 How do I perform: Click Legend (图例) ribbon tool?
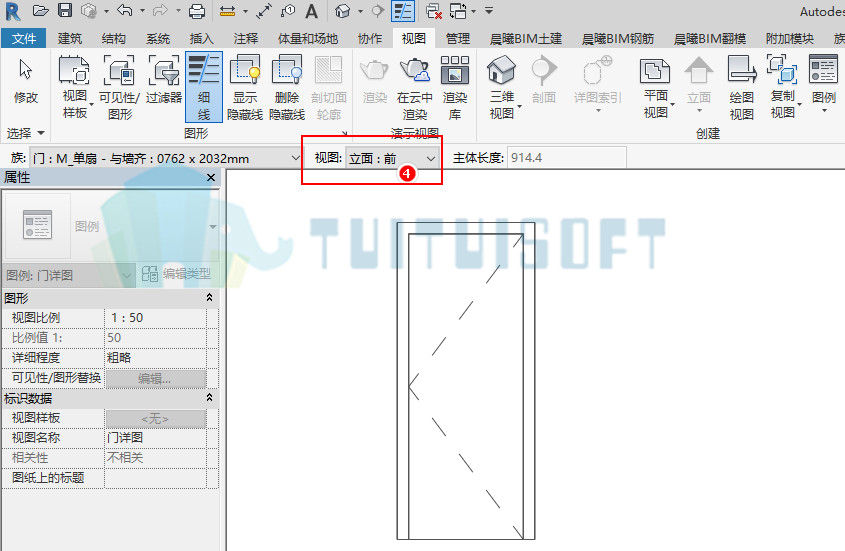tap(823, 84)
